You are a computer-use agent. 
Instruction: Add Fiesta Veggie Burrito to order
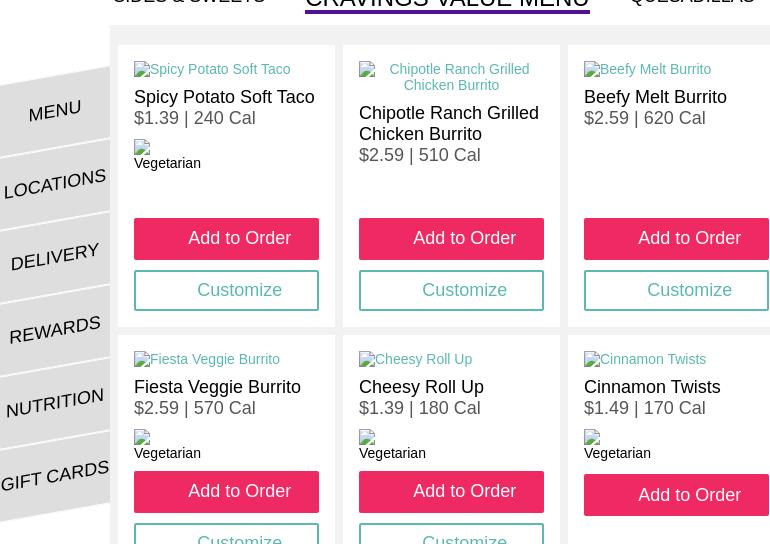pos(226,492)
